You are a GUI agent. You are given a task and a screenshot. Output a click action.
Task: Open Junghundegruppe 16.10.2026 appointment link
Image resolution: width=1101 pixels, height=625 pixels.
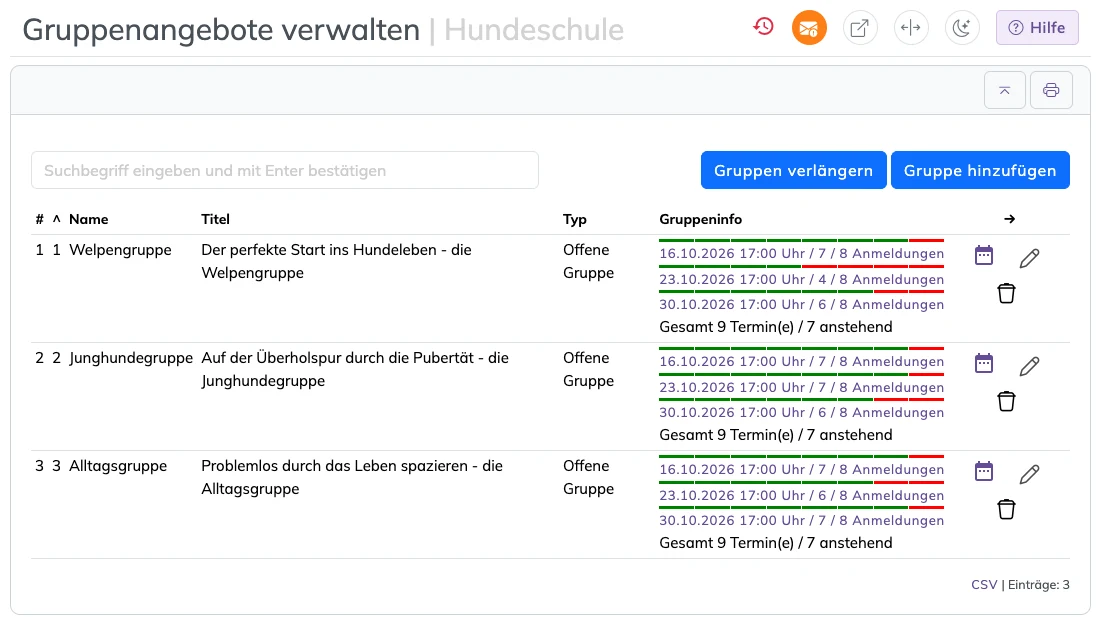pyautogui.click(x=801, y=362)
